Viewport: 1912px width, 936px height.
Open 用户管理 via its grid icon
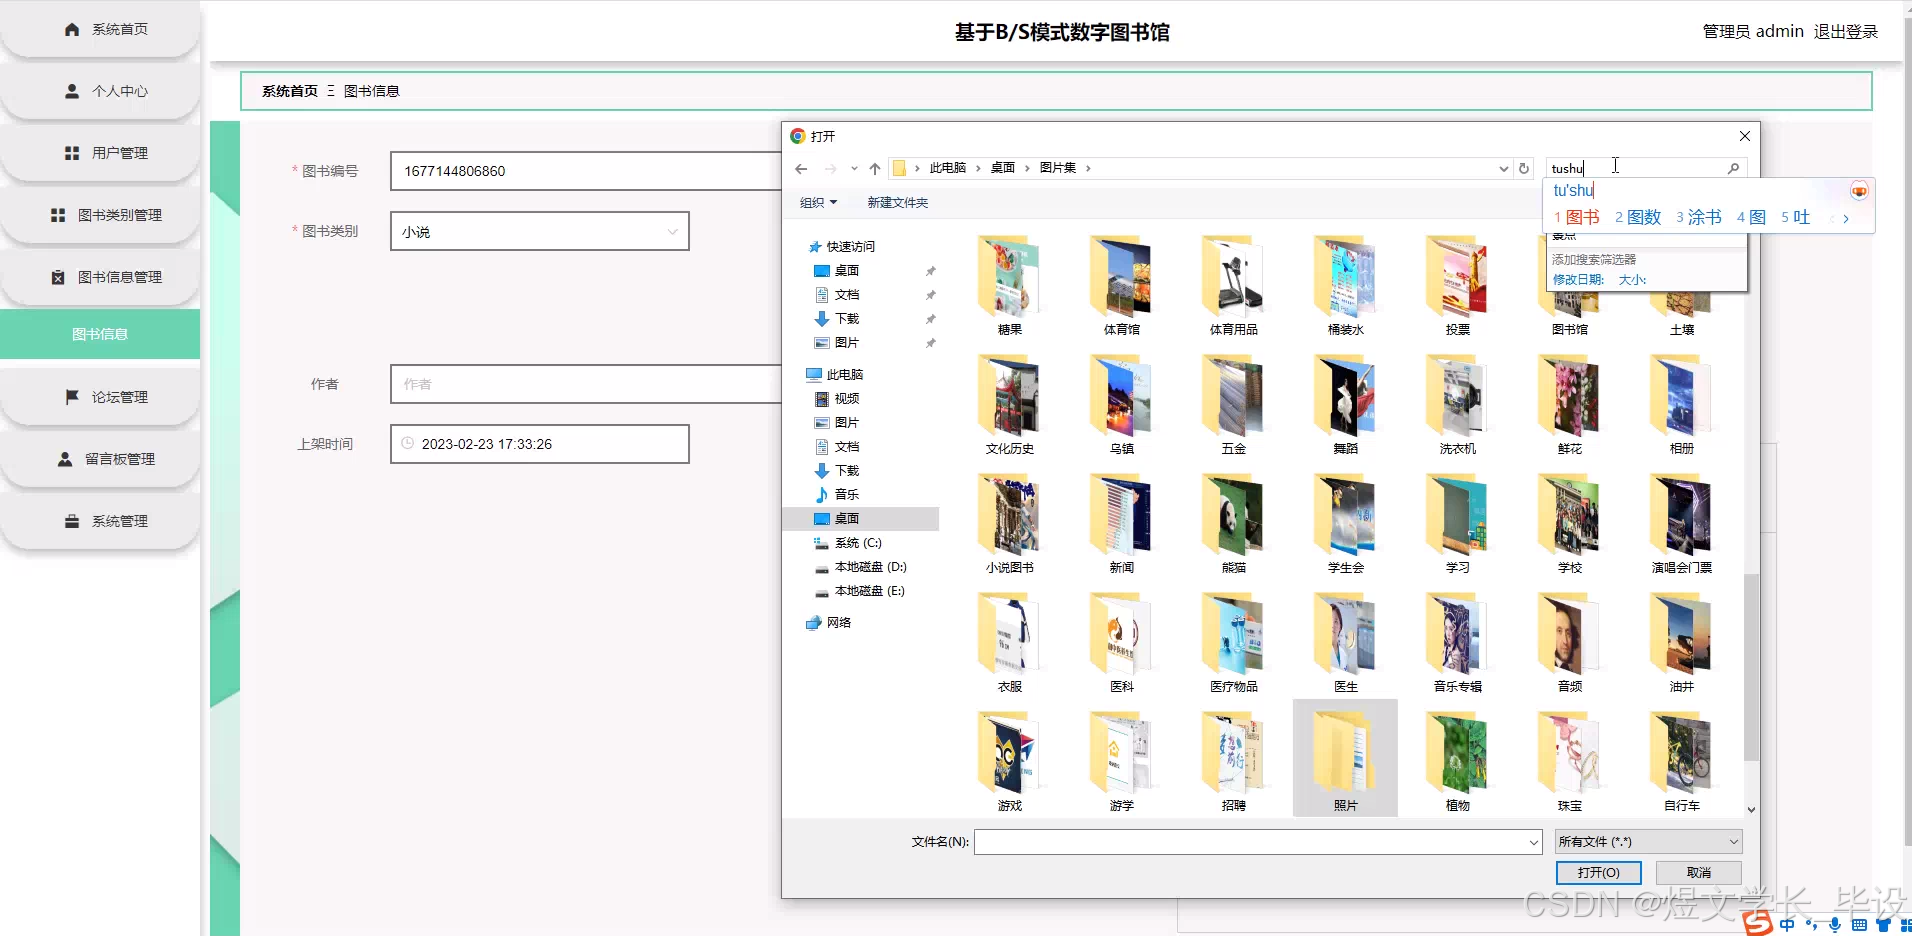71,152
